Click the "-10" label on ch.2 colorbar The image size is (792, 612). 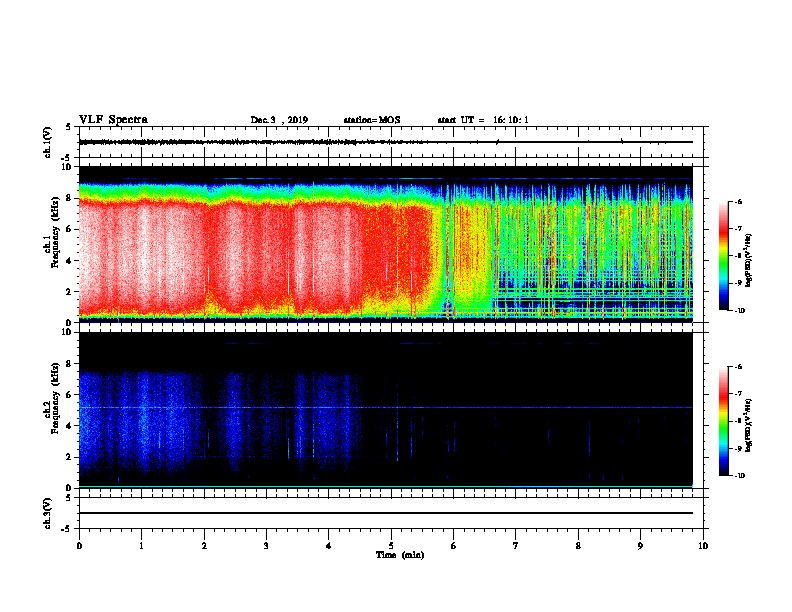pos(739,475)
